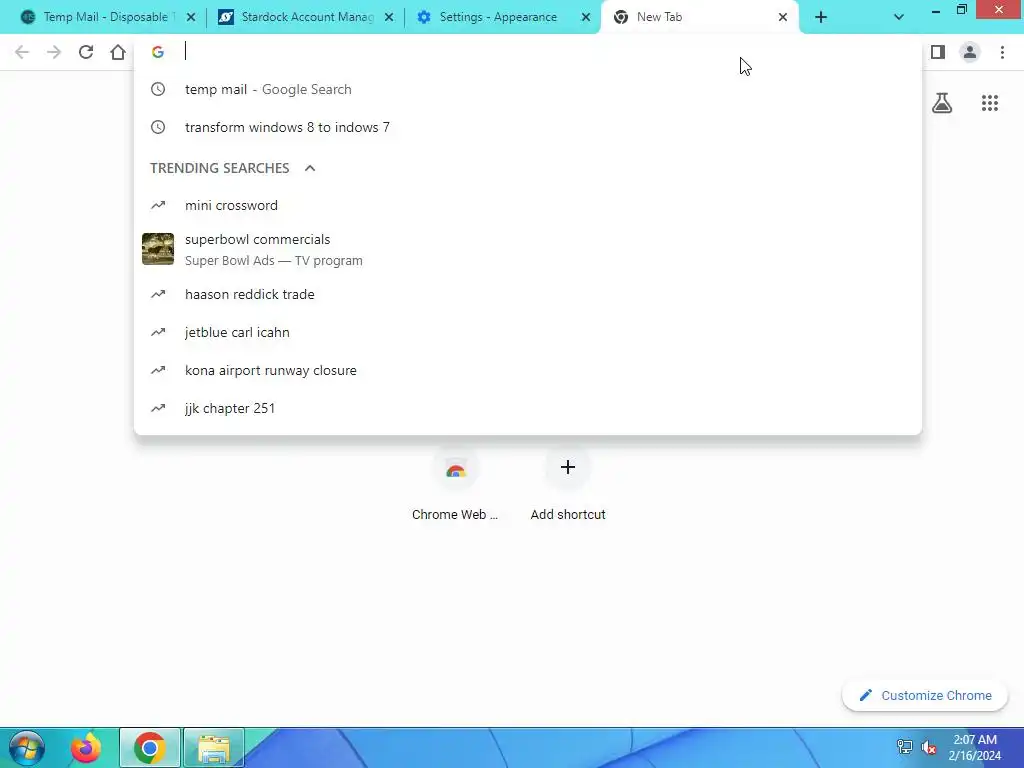Go to the home page
This screenshot has height=768, width=1024.
click(118, 52)
